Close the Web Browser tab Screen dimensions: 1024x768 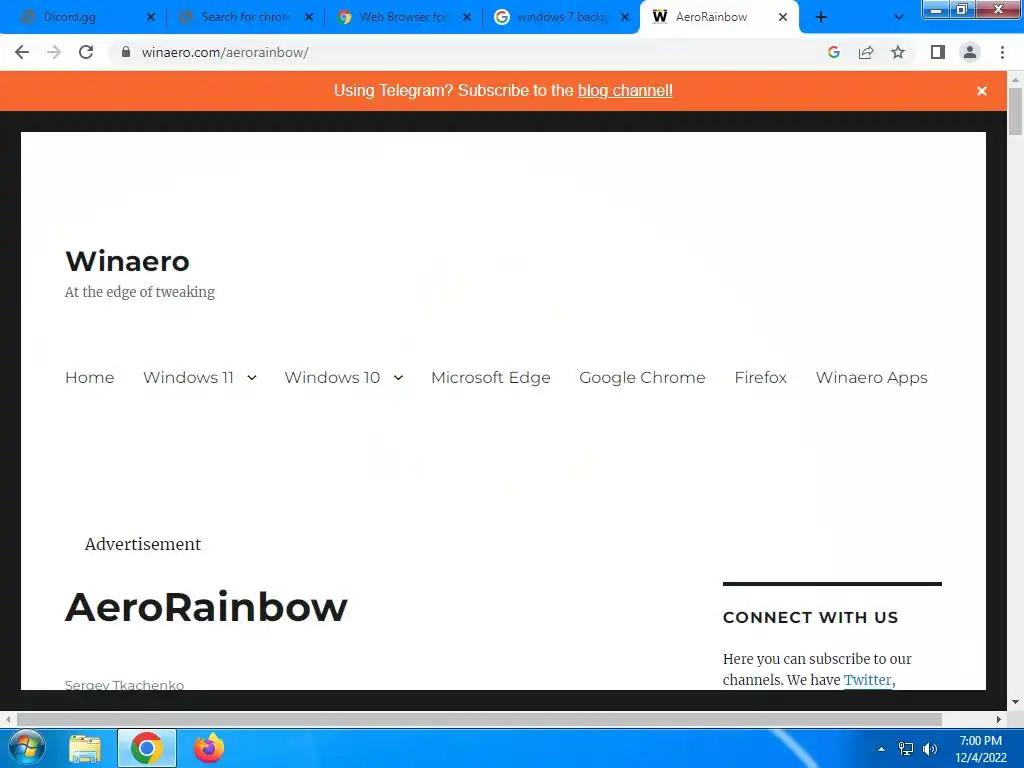click(x=467, y=18)
